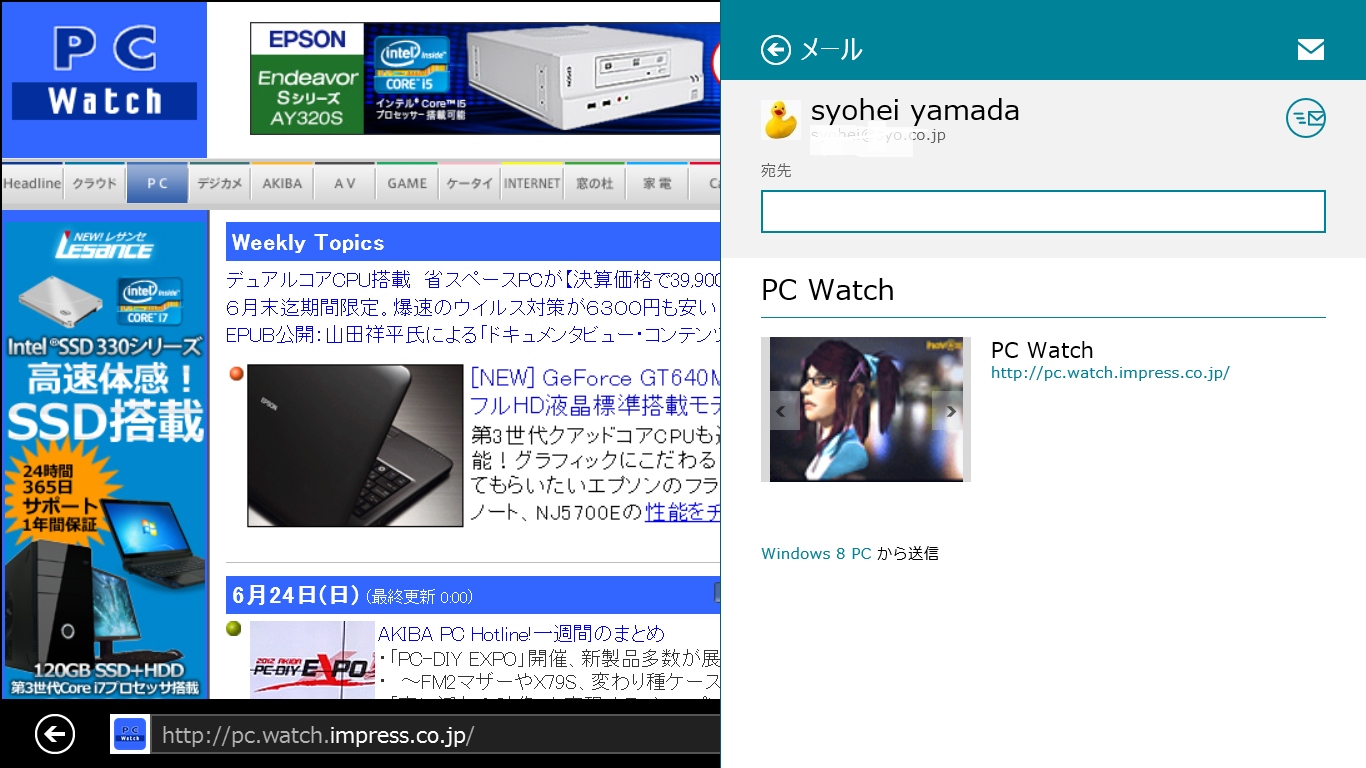Go back using the Mail panel back arrow
Screen dimensions: 1366x768
776,50
